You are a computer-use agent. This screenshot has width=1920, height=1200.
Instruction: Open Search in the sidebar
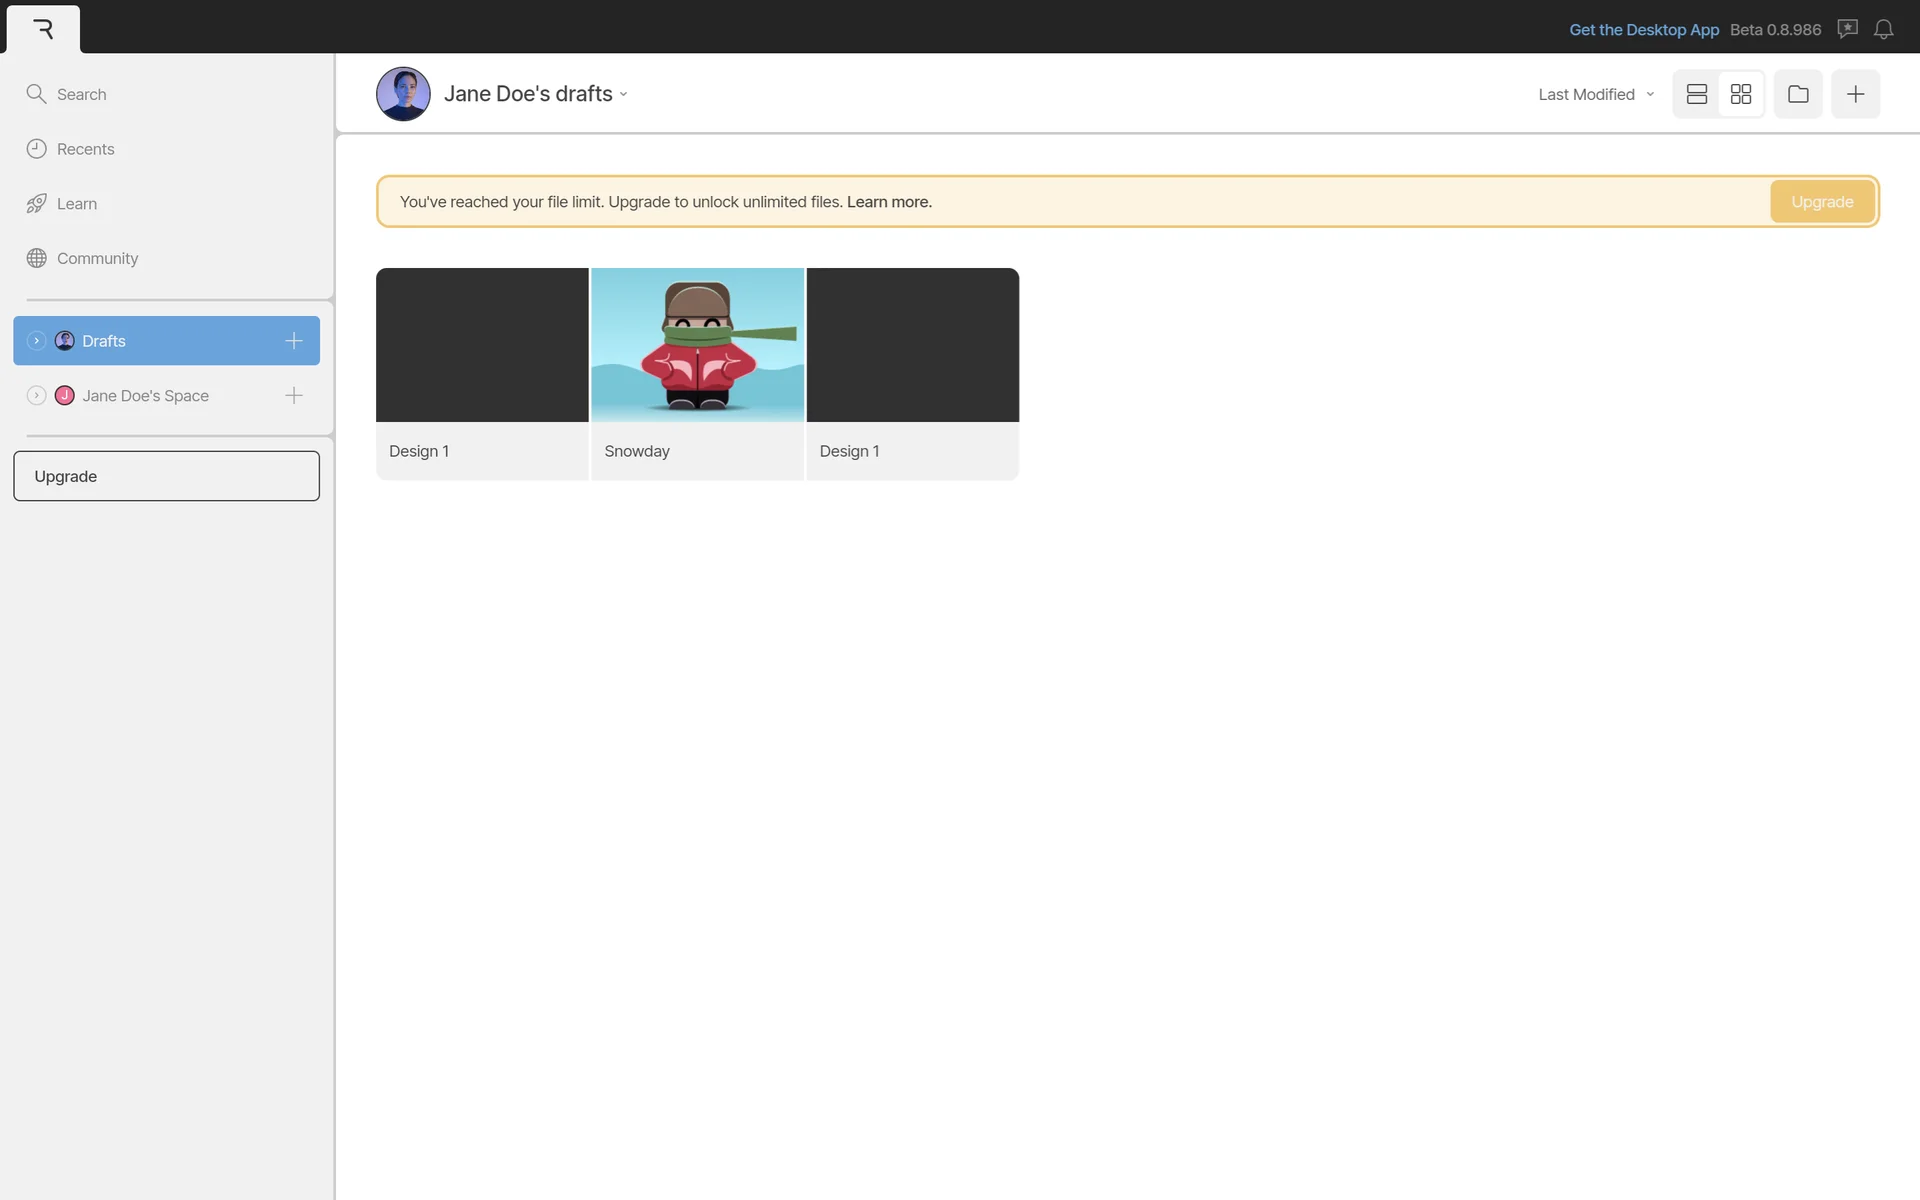point(80,94)
